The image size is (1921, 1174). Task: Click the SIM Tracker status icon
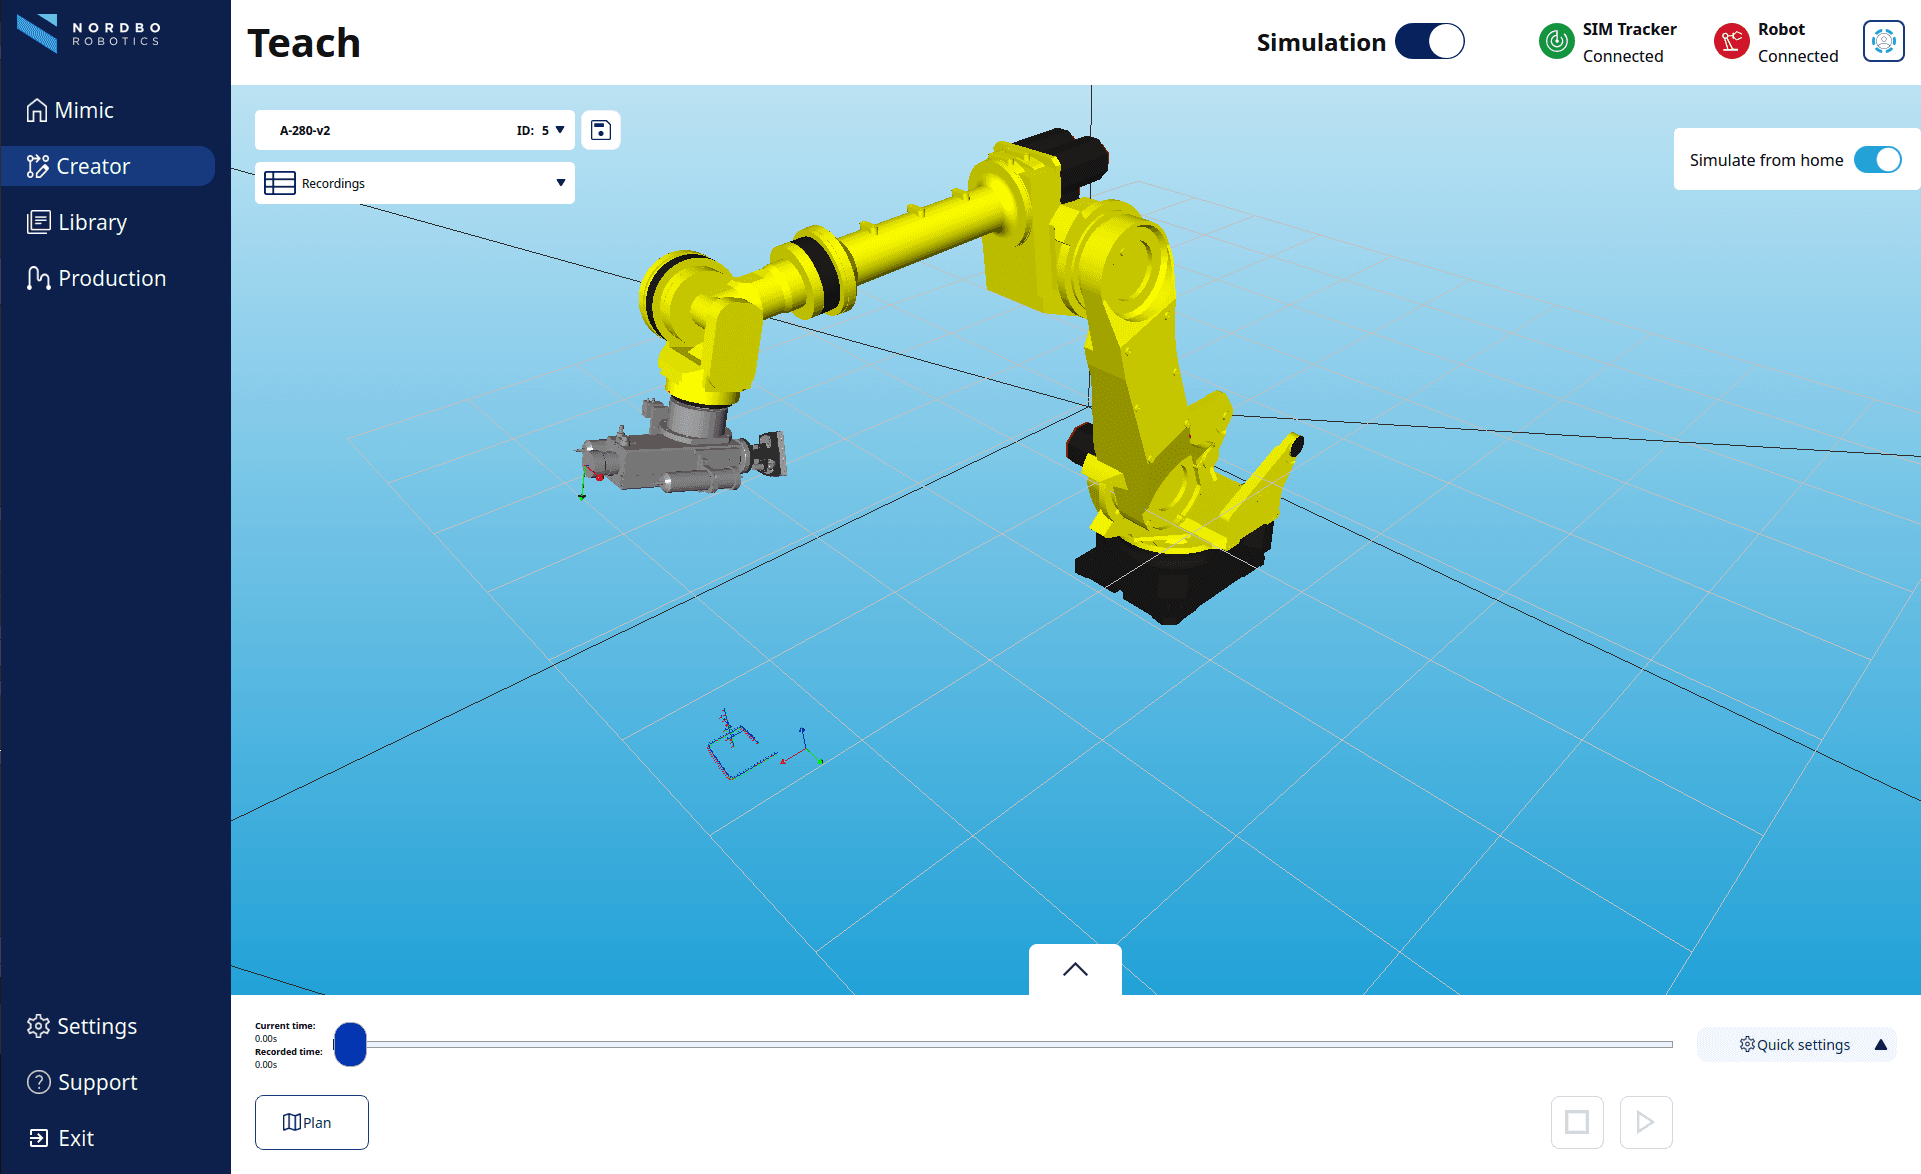(x=1556, y=41)
